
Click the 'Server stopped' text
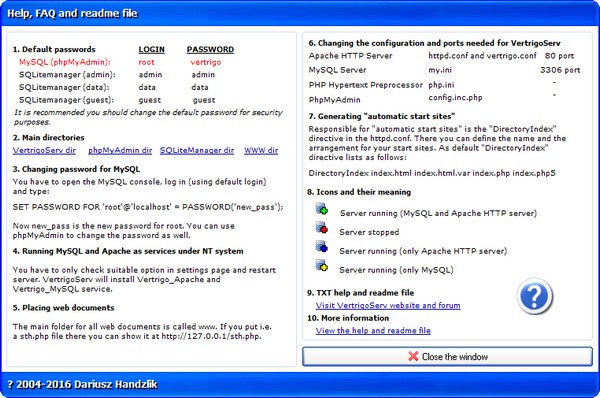pos(369,232)
